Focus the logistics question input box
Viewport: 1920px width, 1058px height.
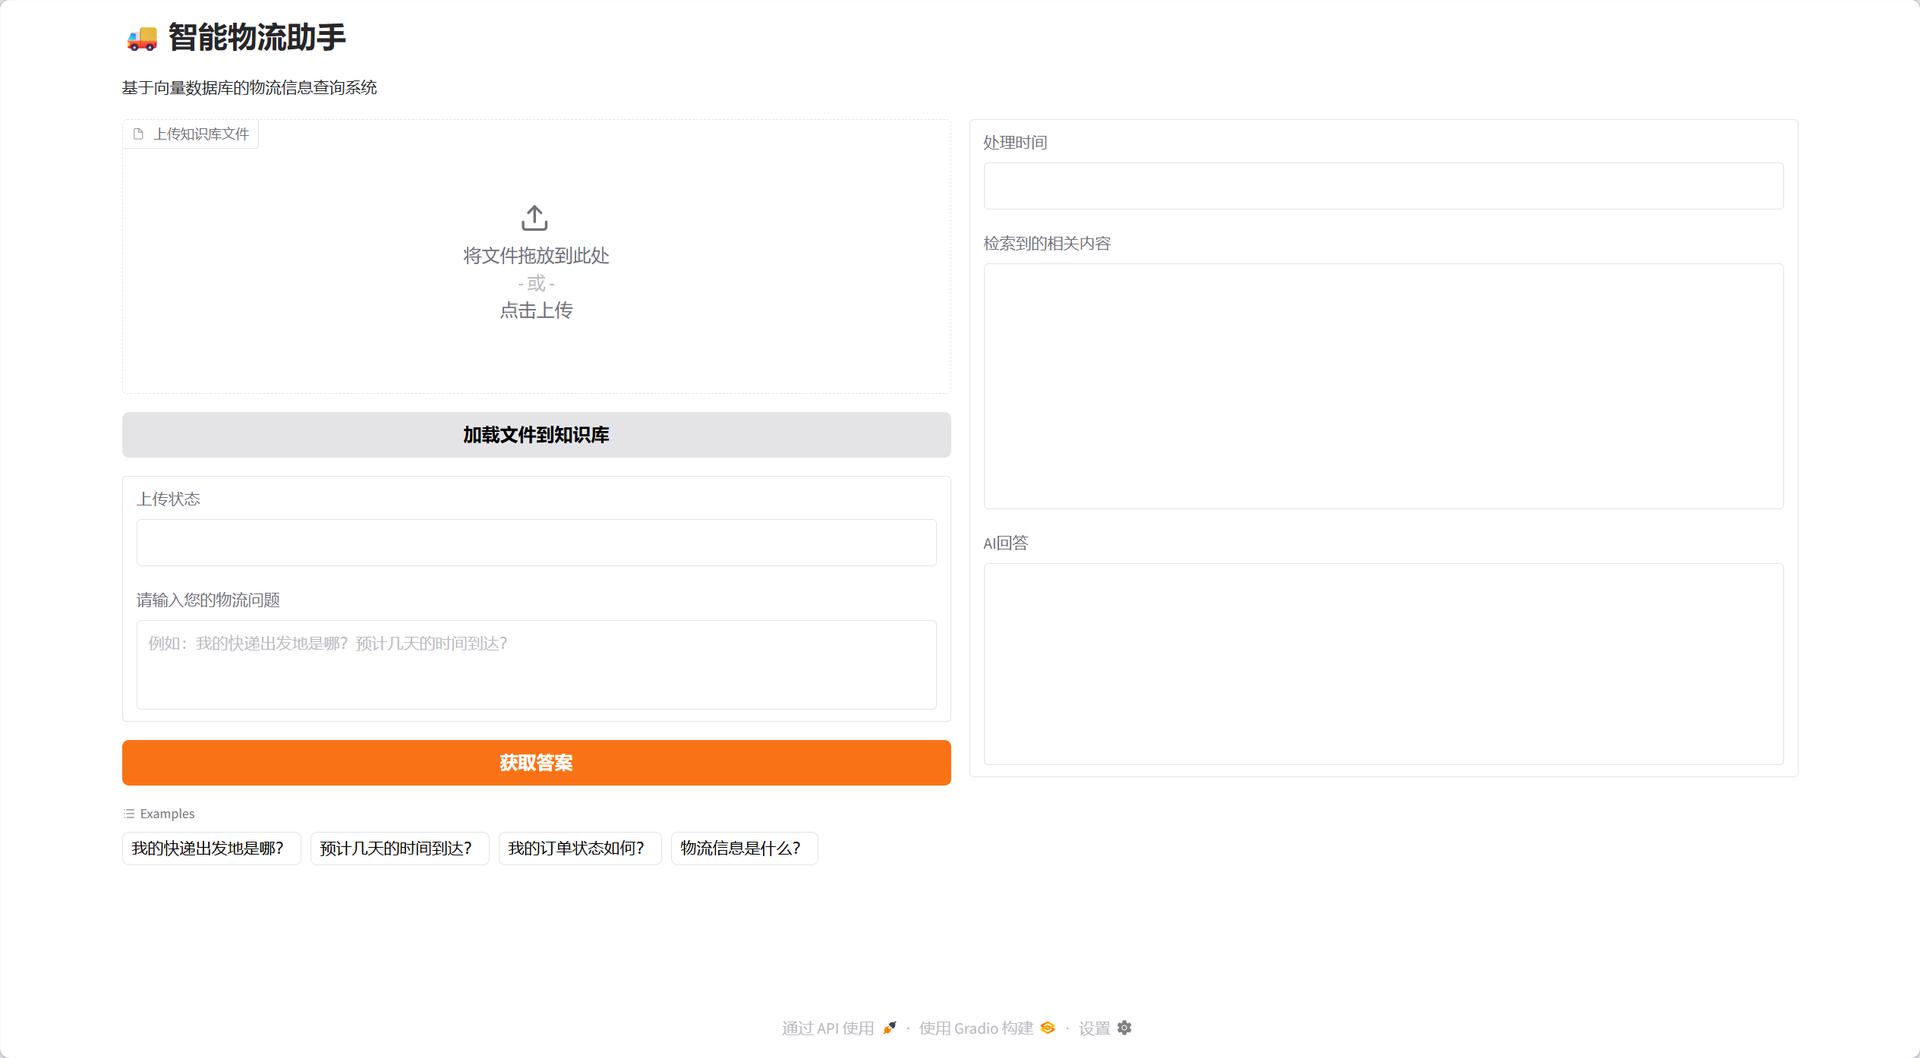(x=536, y=665)
